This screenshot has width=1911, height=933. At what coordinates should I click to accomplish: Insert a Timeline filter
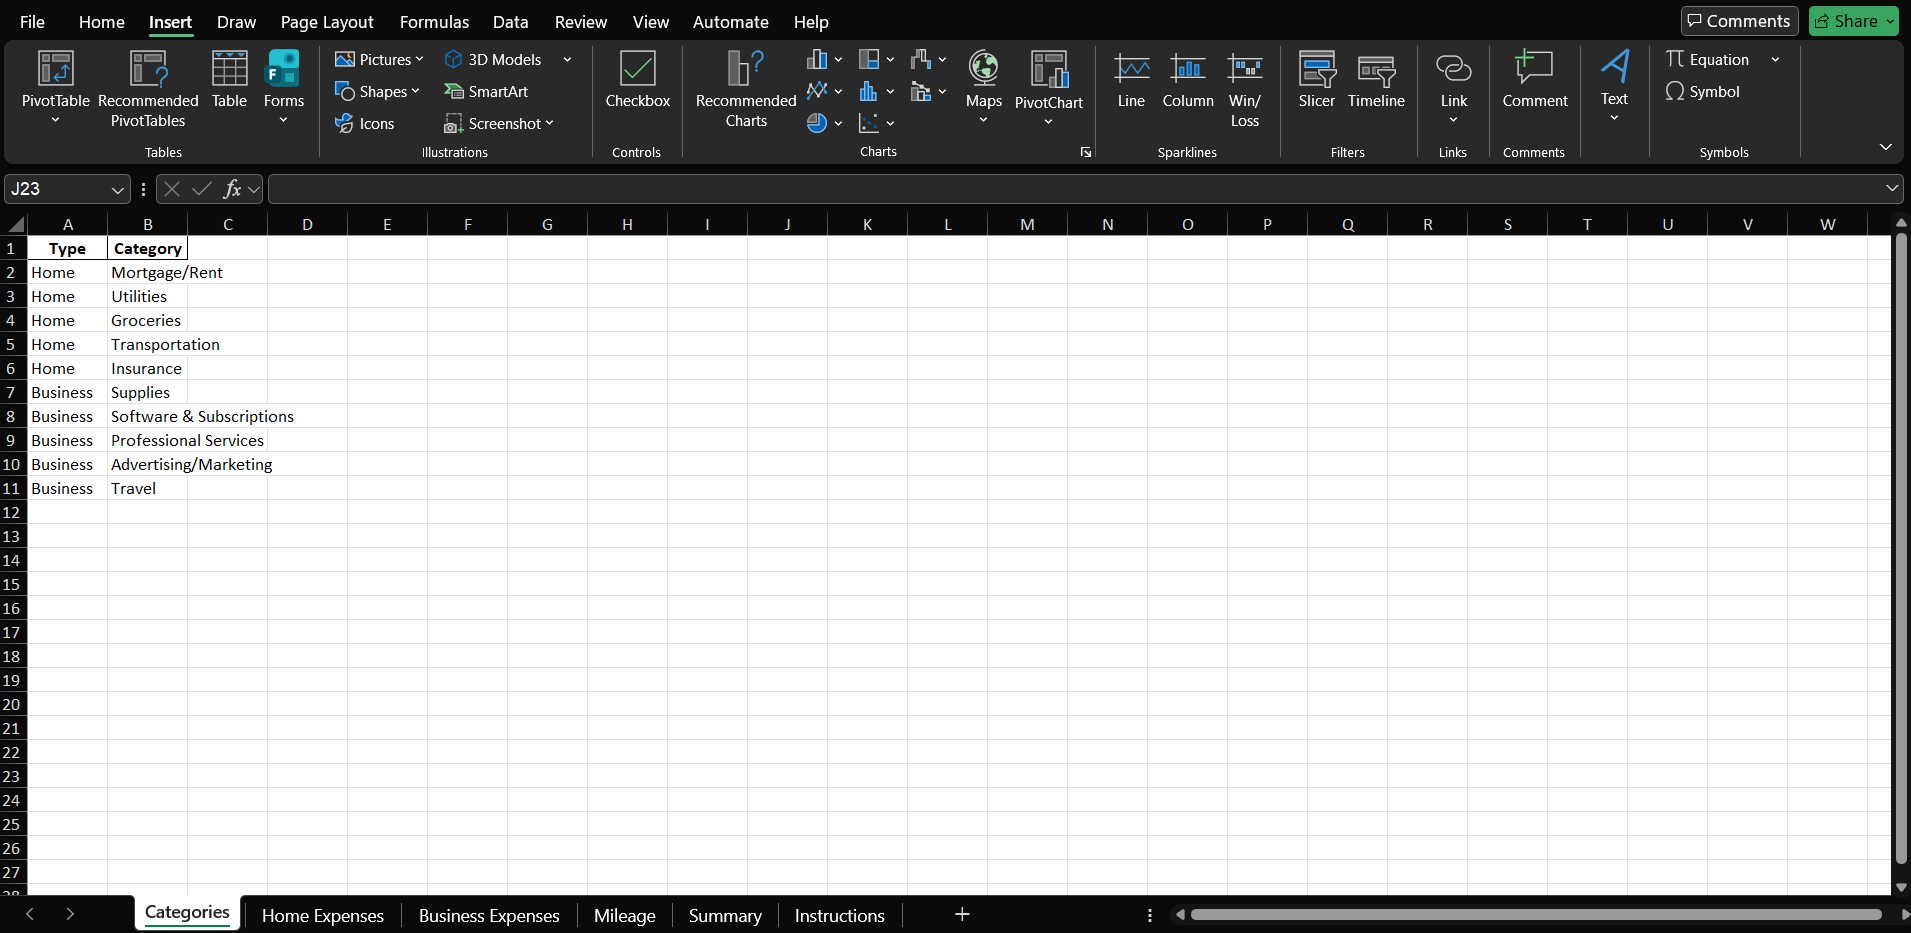click(x=1377, y=88)
